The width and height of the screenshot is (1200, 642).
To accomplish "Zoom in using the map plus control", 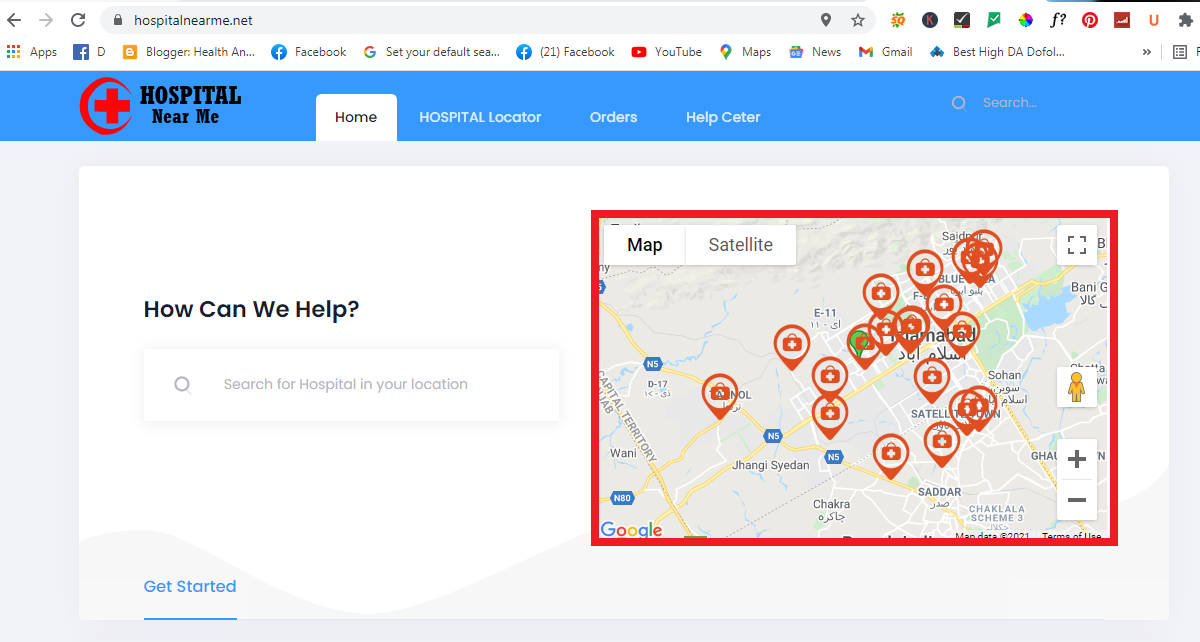I will [x=1076, y=458].
